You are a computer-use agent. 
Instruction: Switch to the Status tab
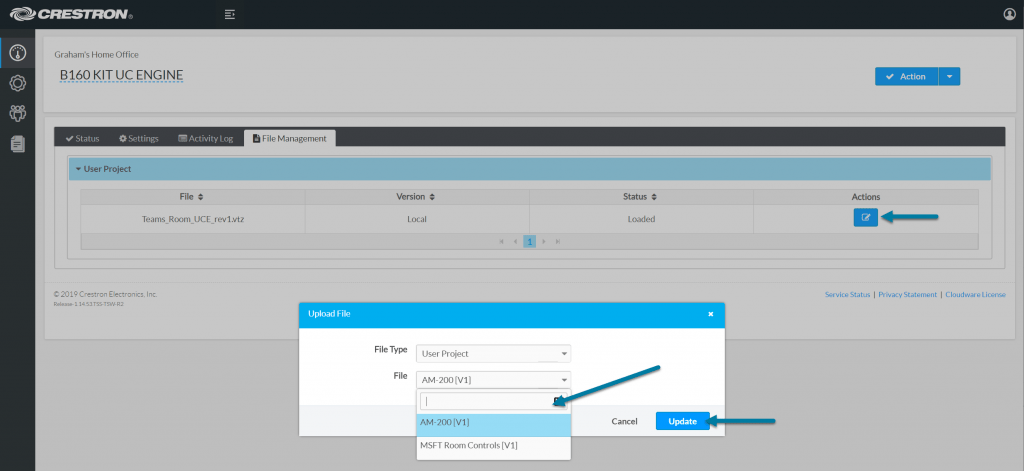(x=82, y=138)
